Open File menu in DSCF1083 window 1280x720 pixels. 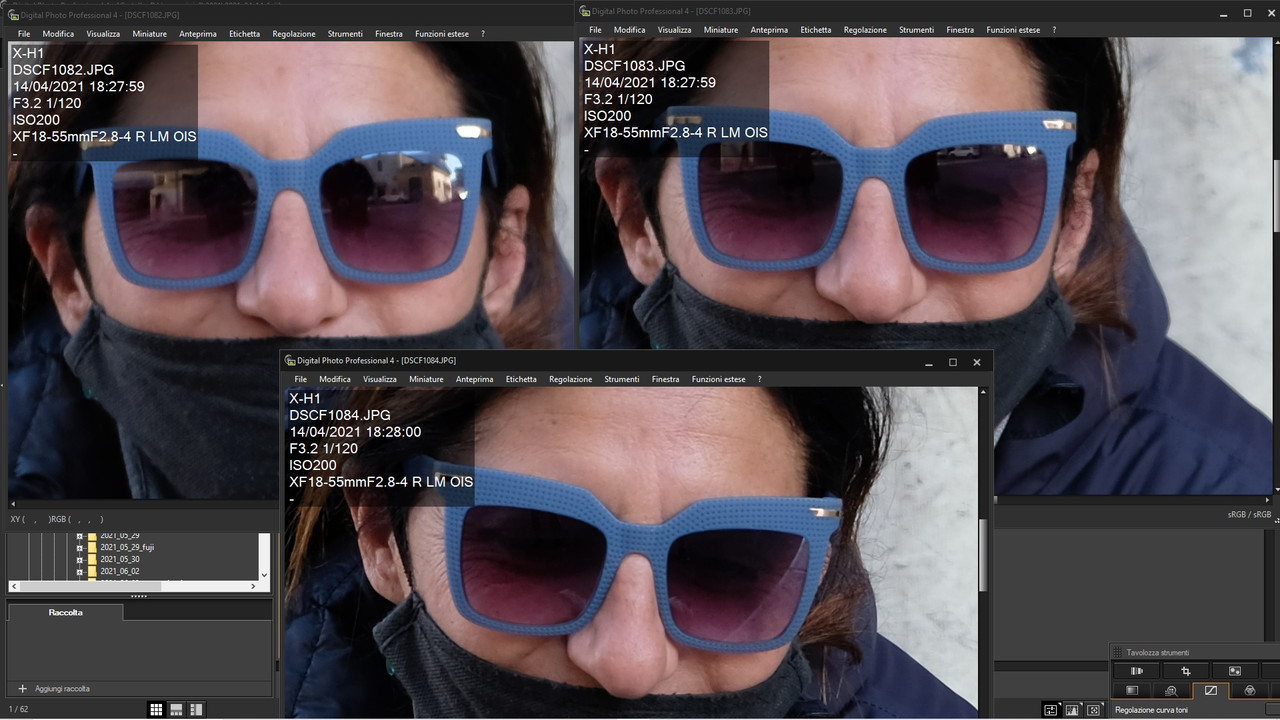[595, 30]
